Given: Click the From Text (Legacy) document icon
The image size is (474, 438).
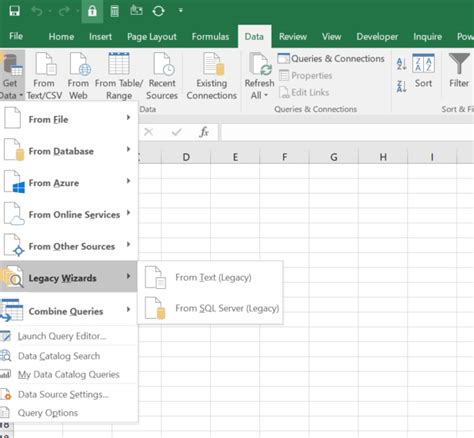Looking at the screenshot, I should (155, 277).
